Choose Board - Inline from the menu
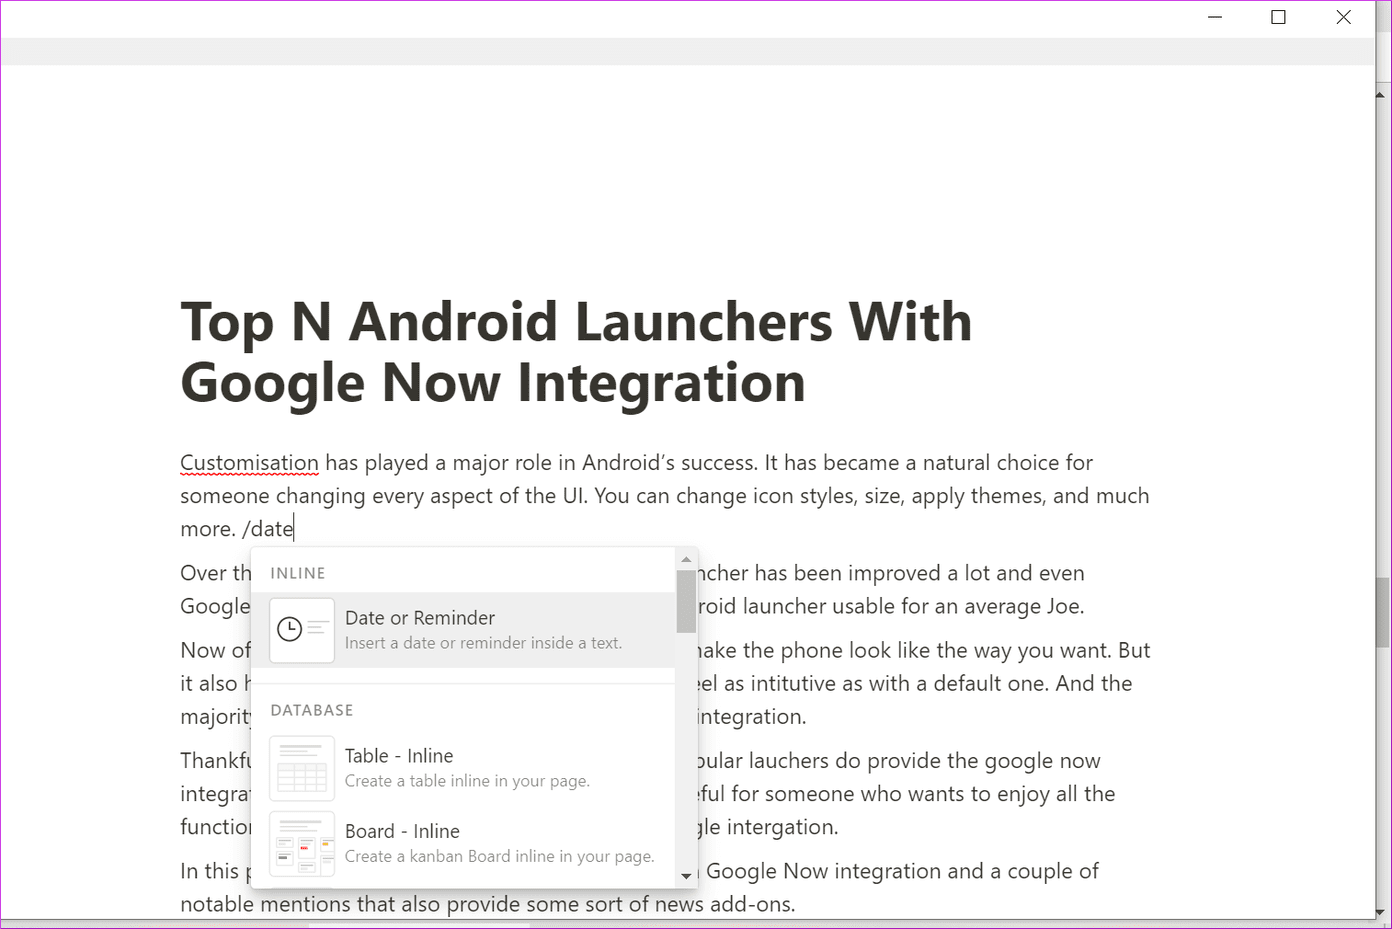The image size is (1392, 929). [463, 844]
